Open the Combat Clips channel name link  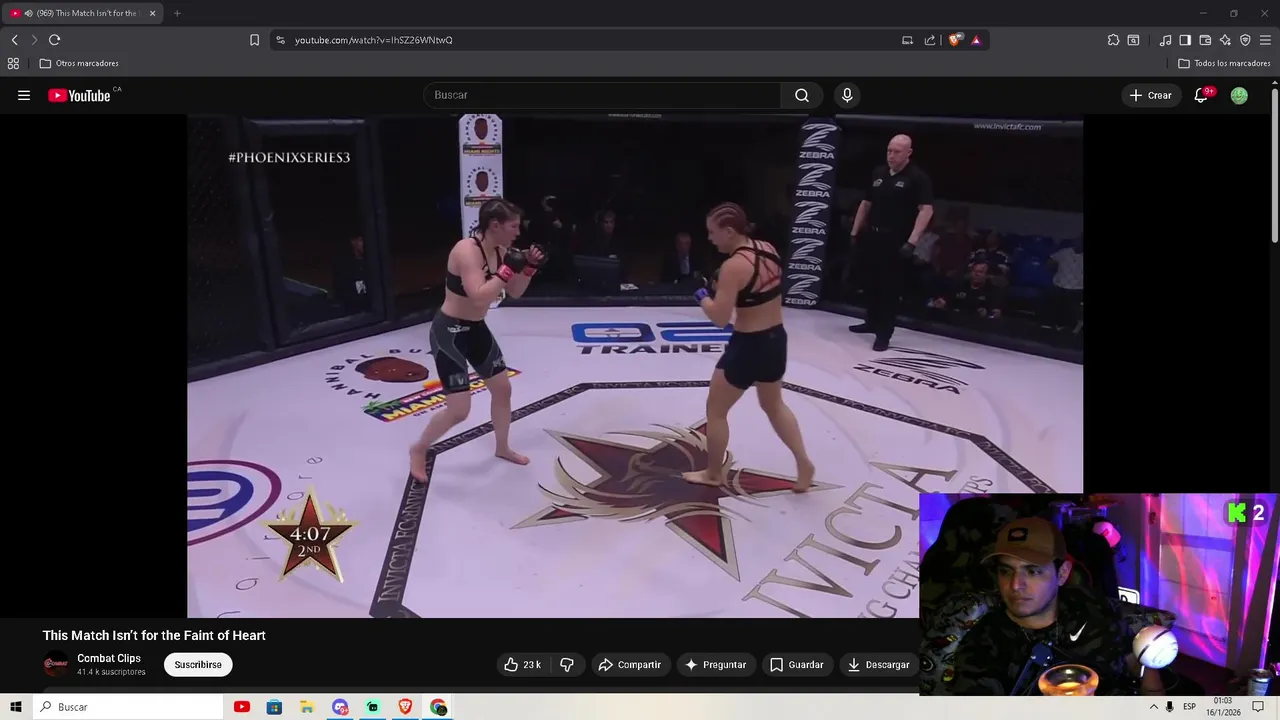(109, 658)
